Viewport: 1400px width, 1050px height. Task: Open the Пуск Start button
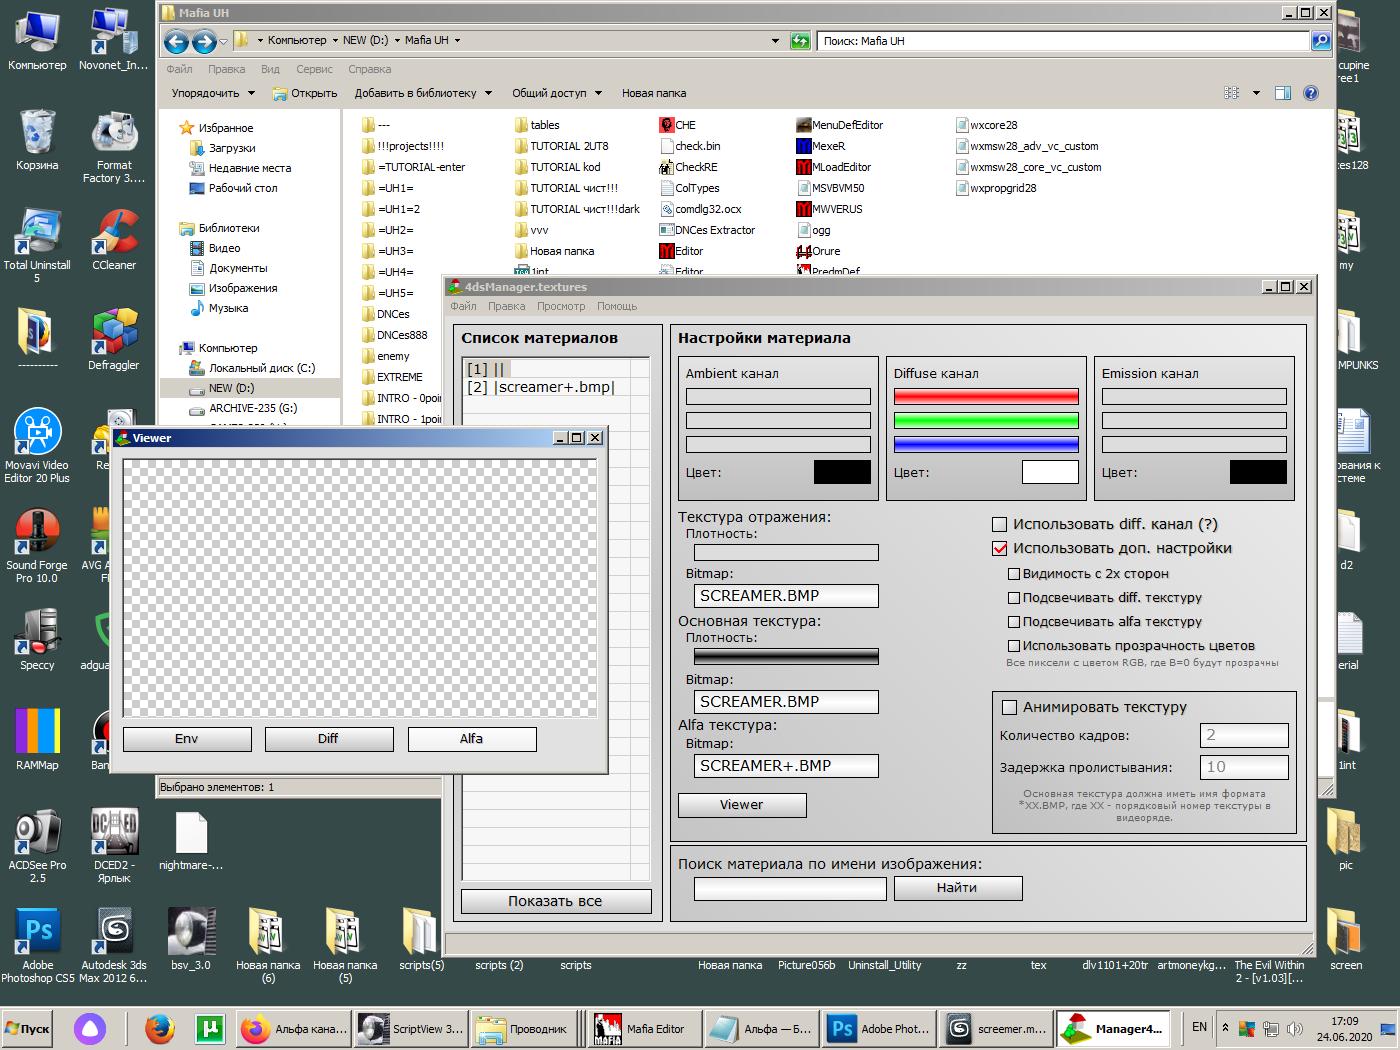point(28,1028)
